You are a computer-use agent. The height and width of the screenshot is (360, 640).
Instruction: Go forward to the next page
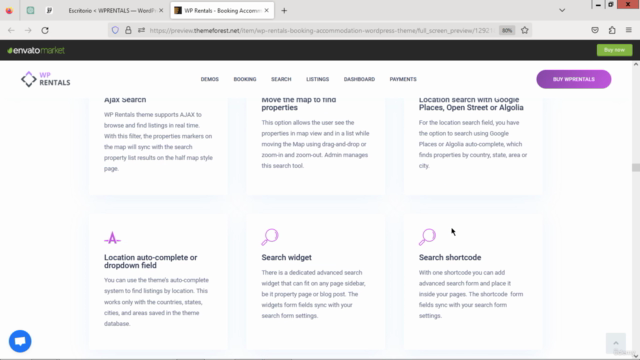click(x=28, y=30)
